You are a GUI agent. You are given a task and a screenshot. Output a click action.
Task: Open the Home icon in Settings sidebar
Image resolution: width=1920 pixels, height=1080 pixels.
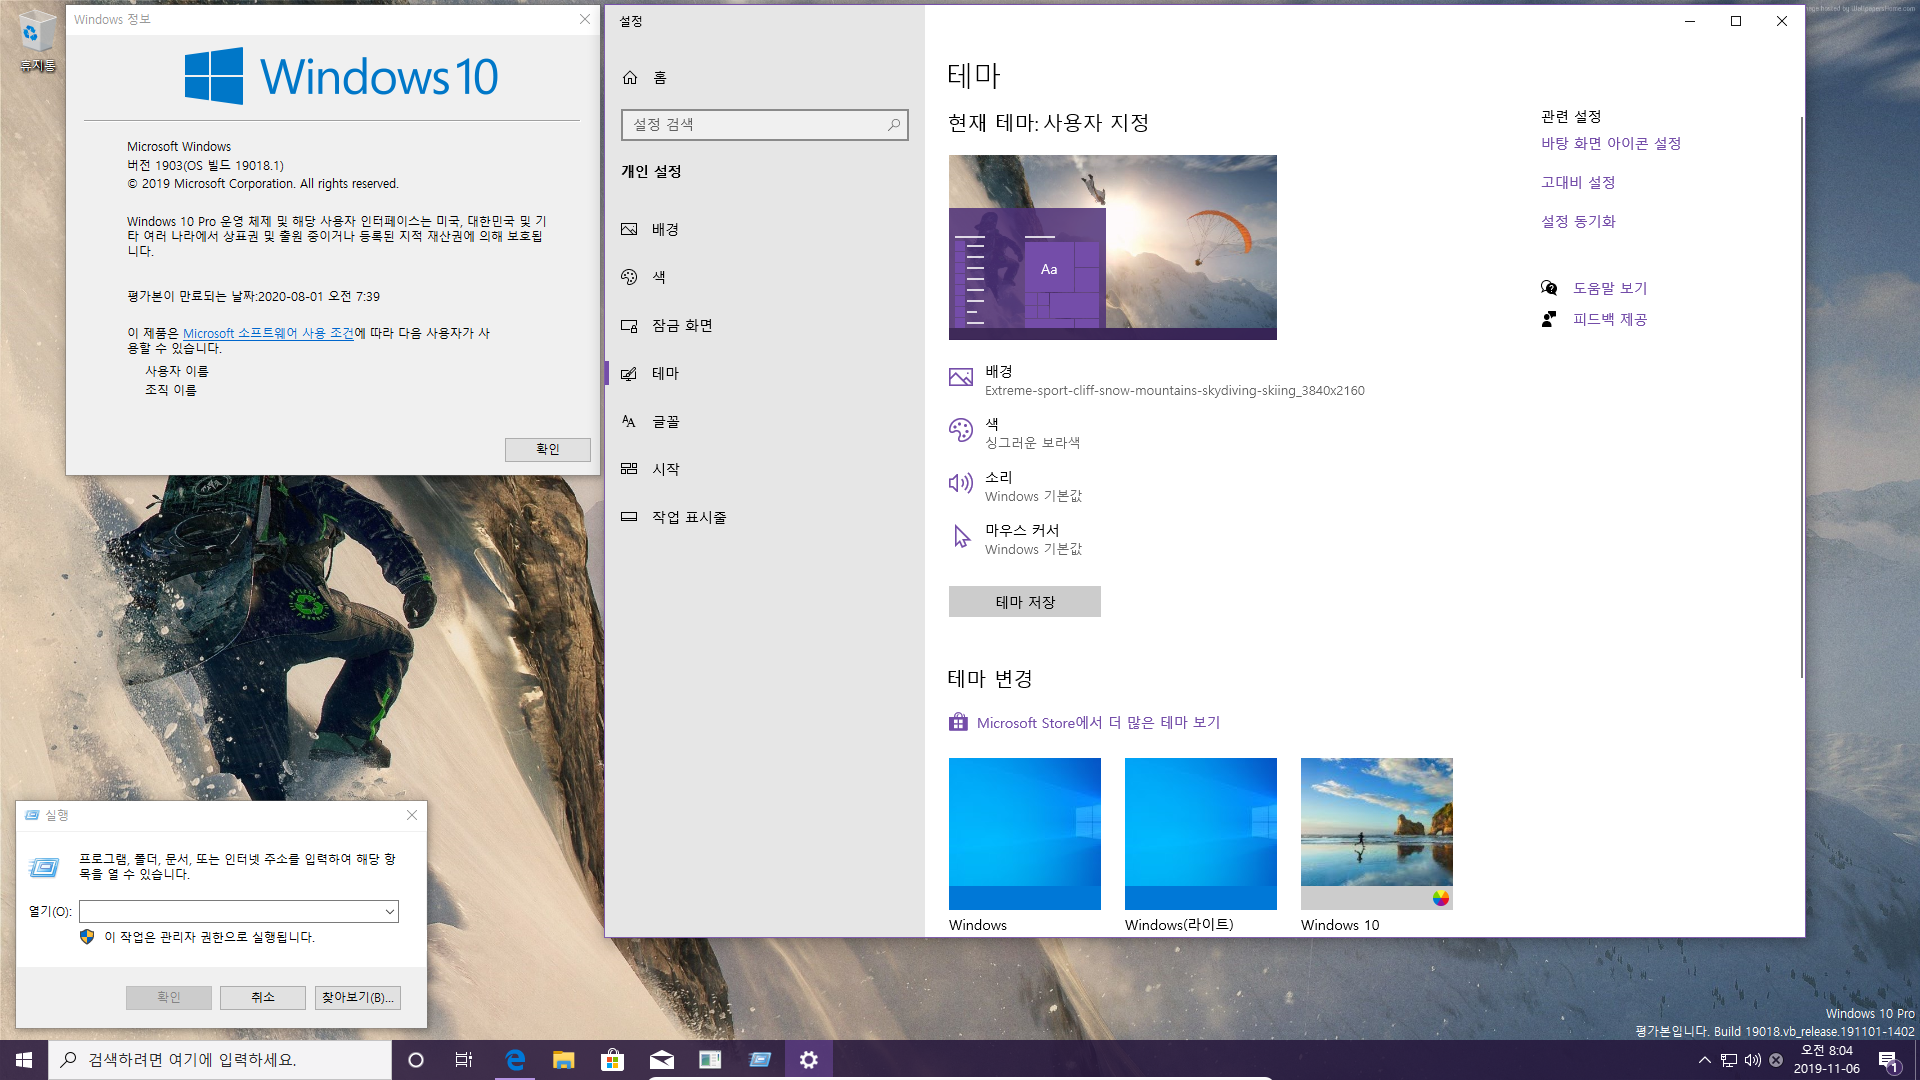coord(630,78)
